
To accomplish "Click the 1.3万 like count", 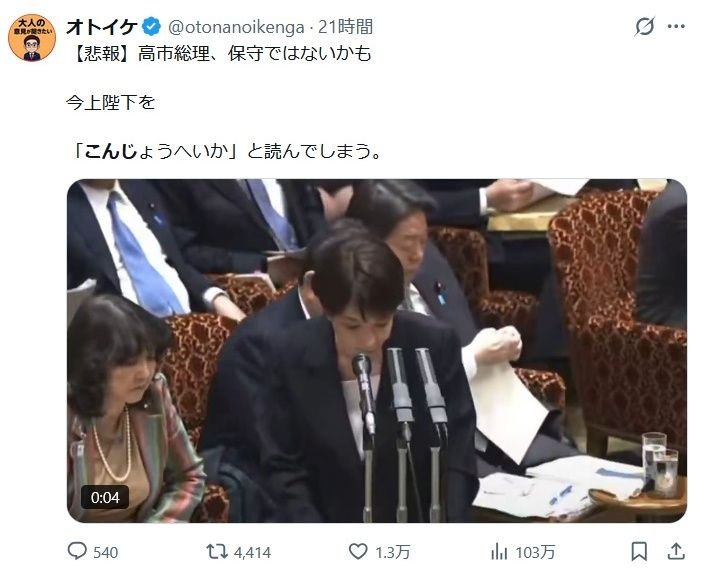I will [393, 552].
